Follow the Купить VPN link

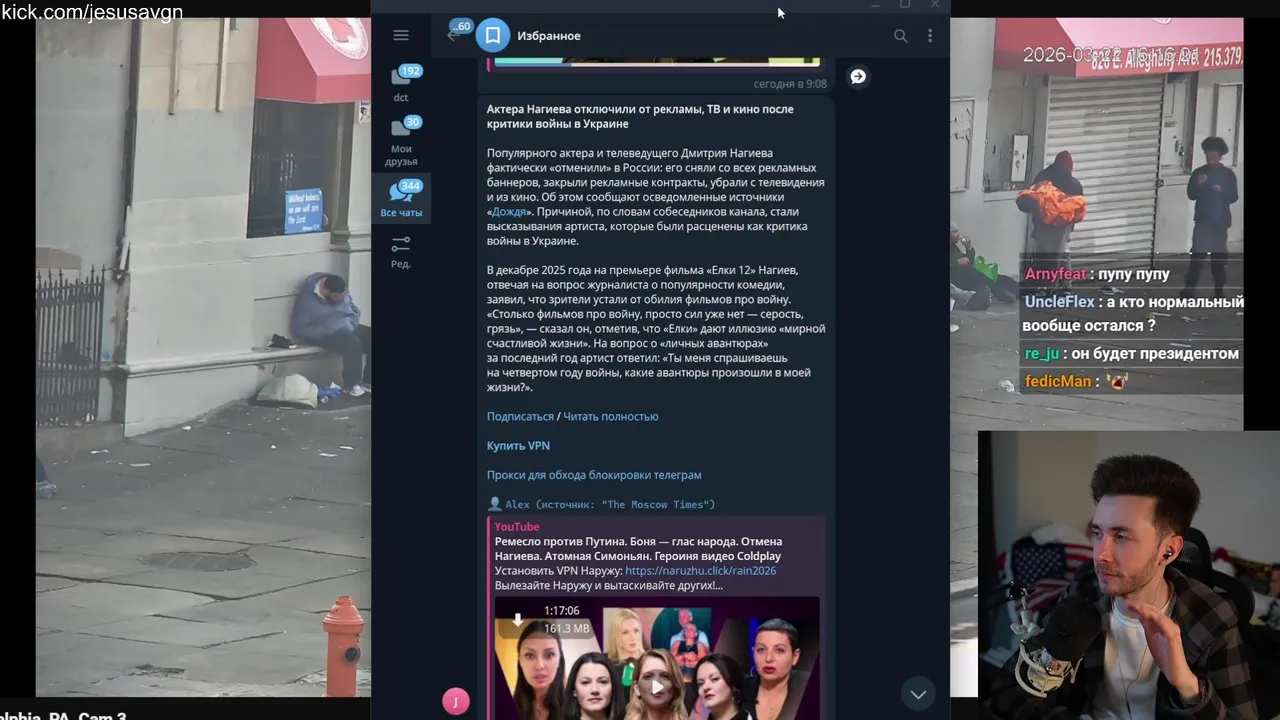pyautogui.click(x=518, y=446)
